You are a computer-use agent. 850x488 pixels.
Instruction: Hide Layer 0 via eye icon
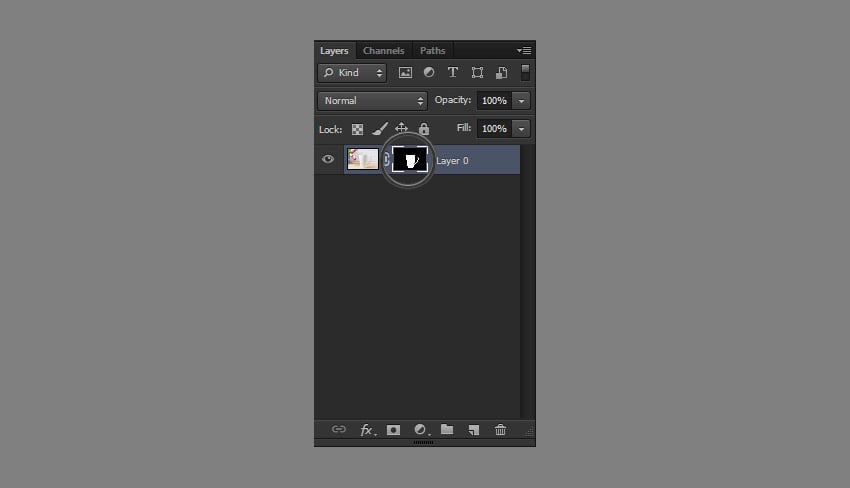coord(328,159)
